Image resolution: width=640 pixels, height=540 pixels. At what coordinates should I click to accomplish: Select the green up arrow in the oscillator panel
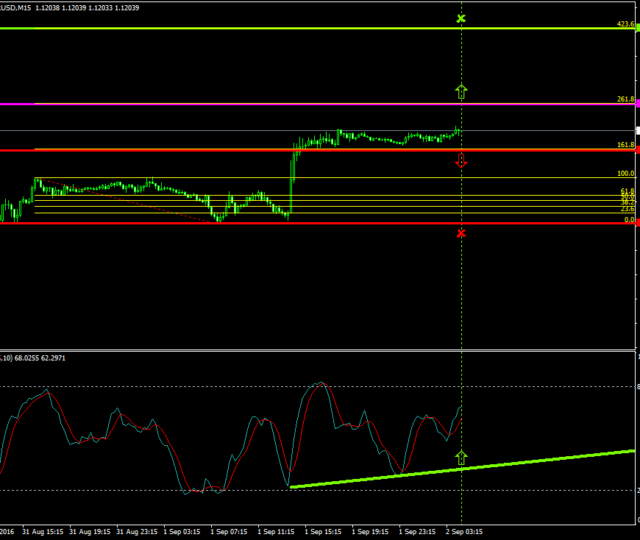461,458
